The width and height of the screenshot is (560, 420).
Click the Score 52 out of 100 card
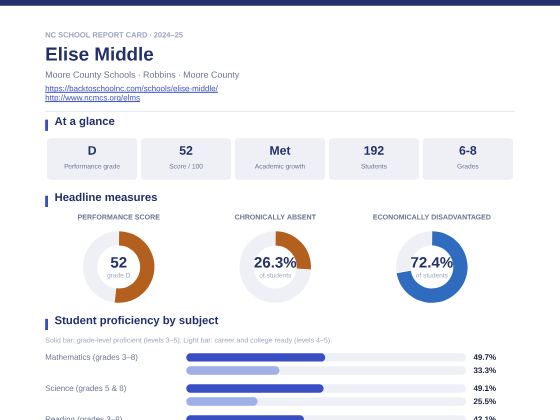(x=186, y=159)
